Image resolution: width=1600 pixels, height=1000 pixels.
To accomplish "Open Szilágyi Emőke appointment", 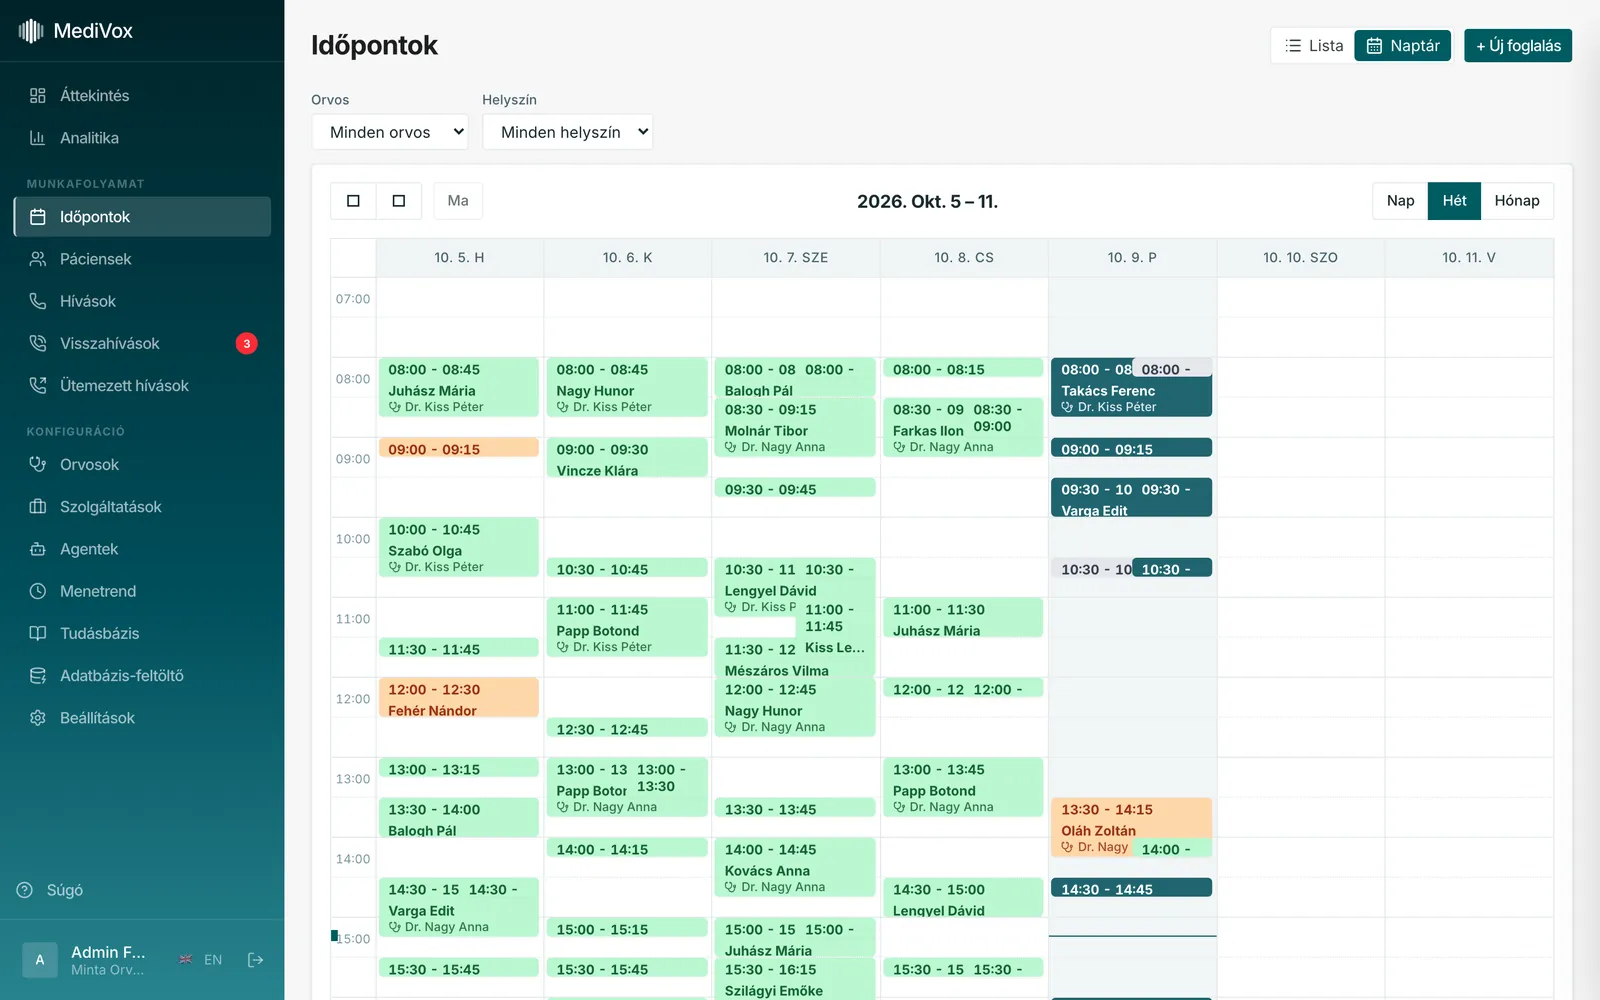I will click(x=794, y=979).
